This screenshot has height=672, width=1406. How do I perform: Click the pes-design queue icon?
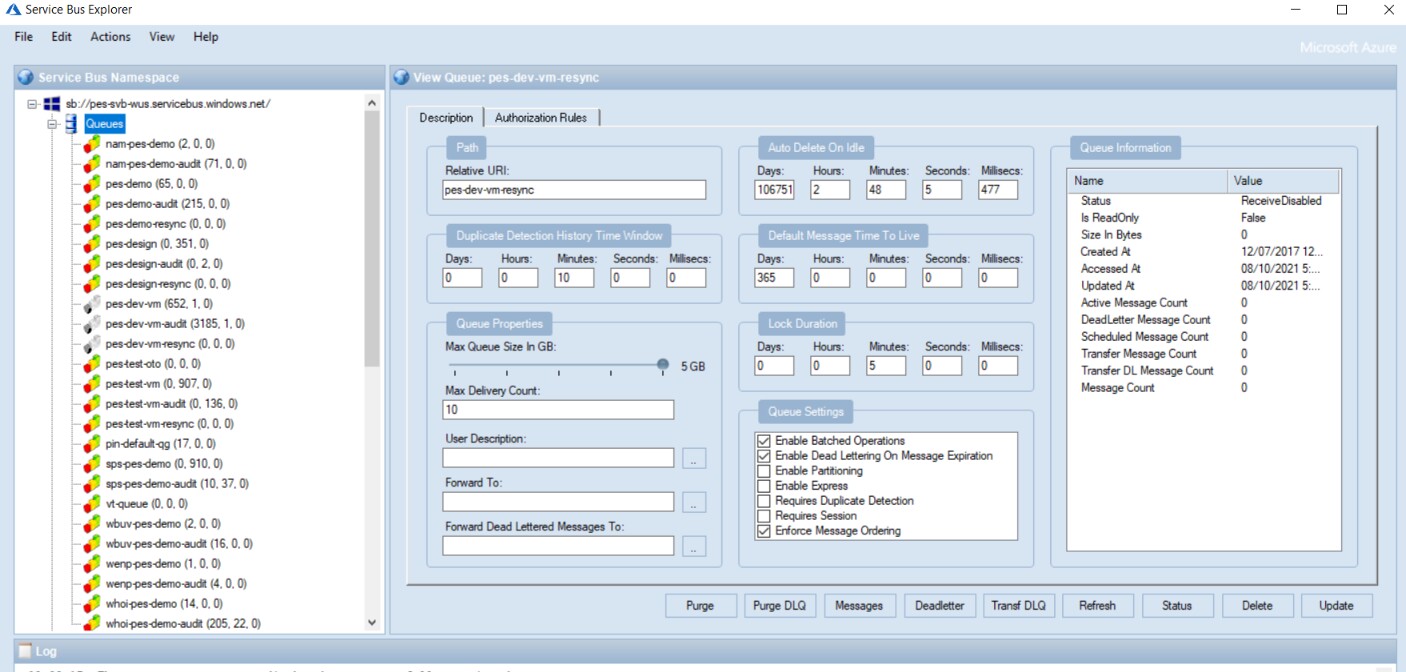pos(91,244)
